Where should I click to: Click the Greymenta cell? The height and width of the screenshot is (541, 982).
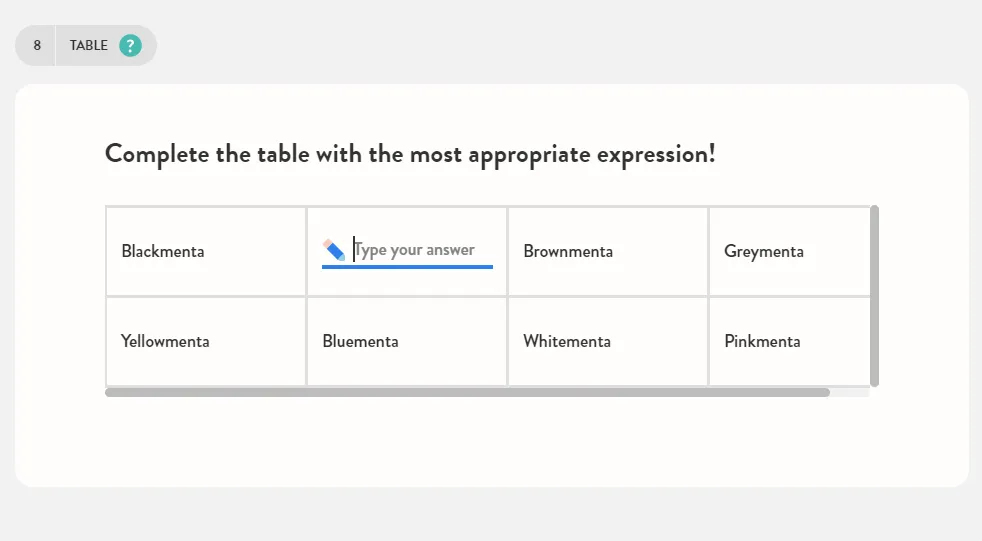(790, 251)
